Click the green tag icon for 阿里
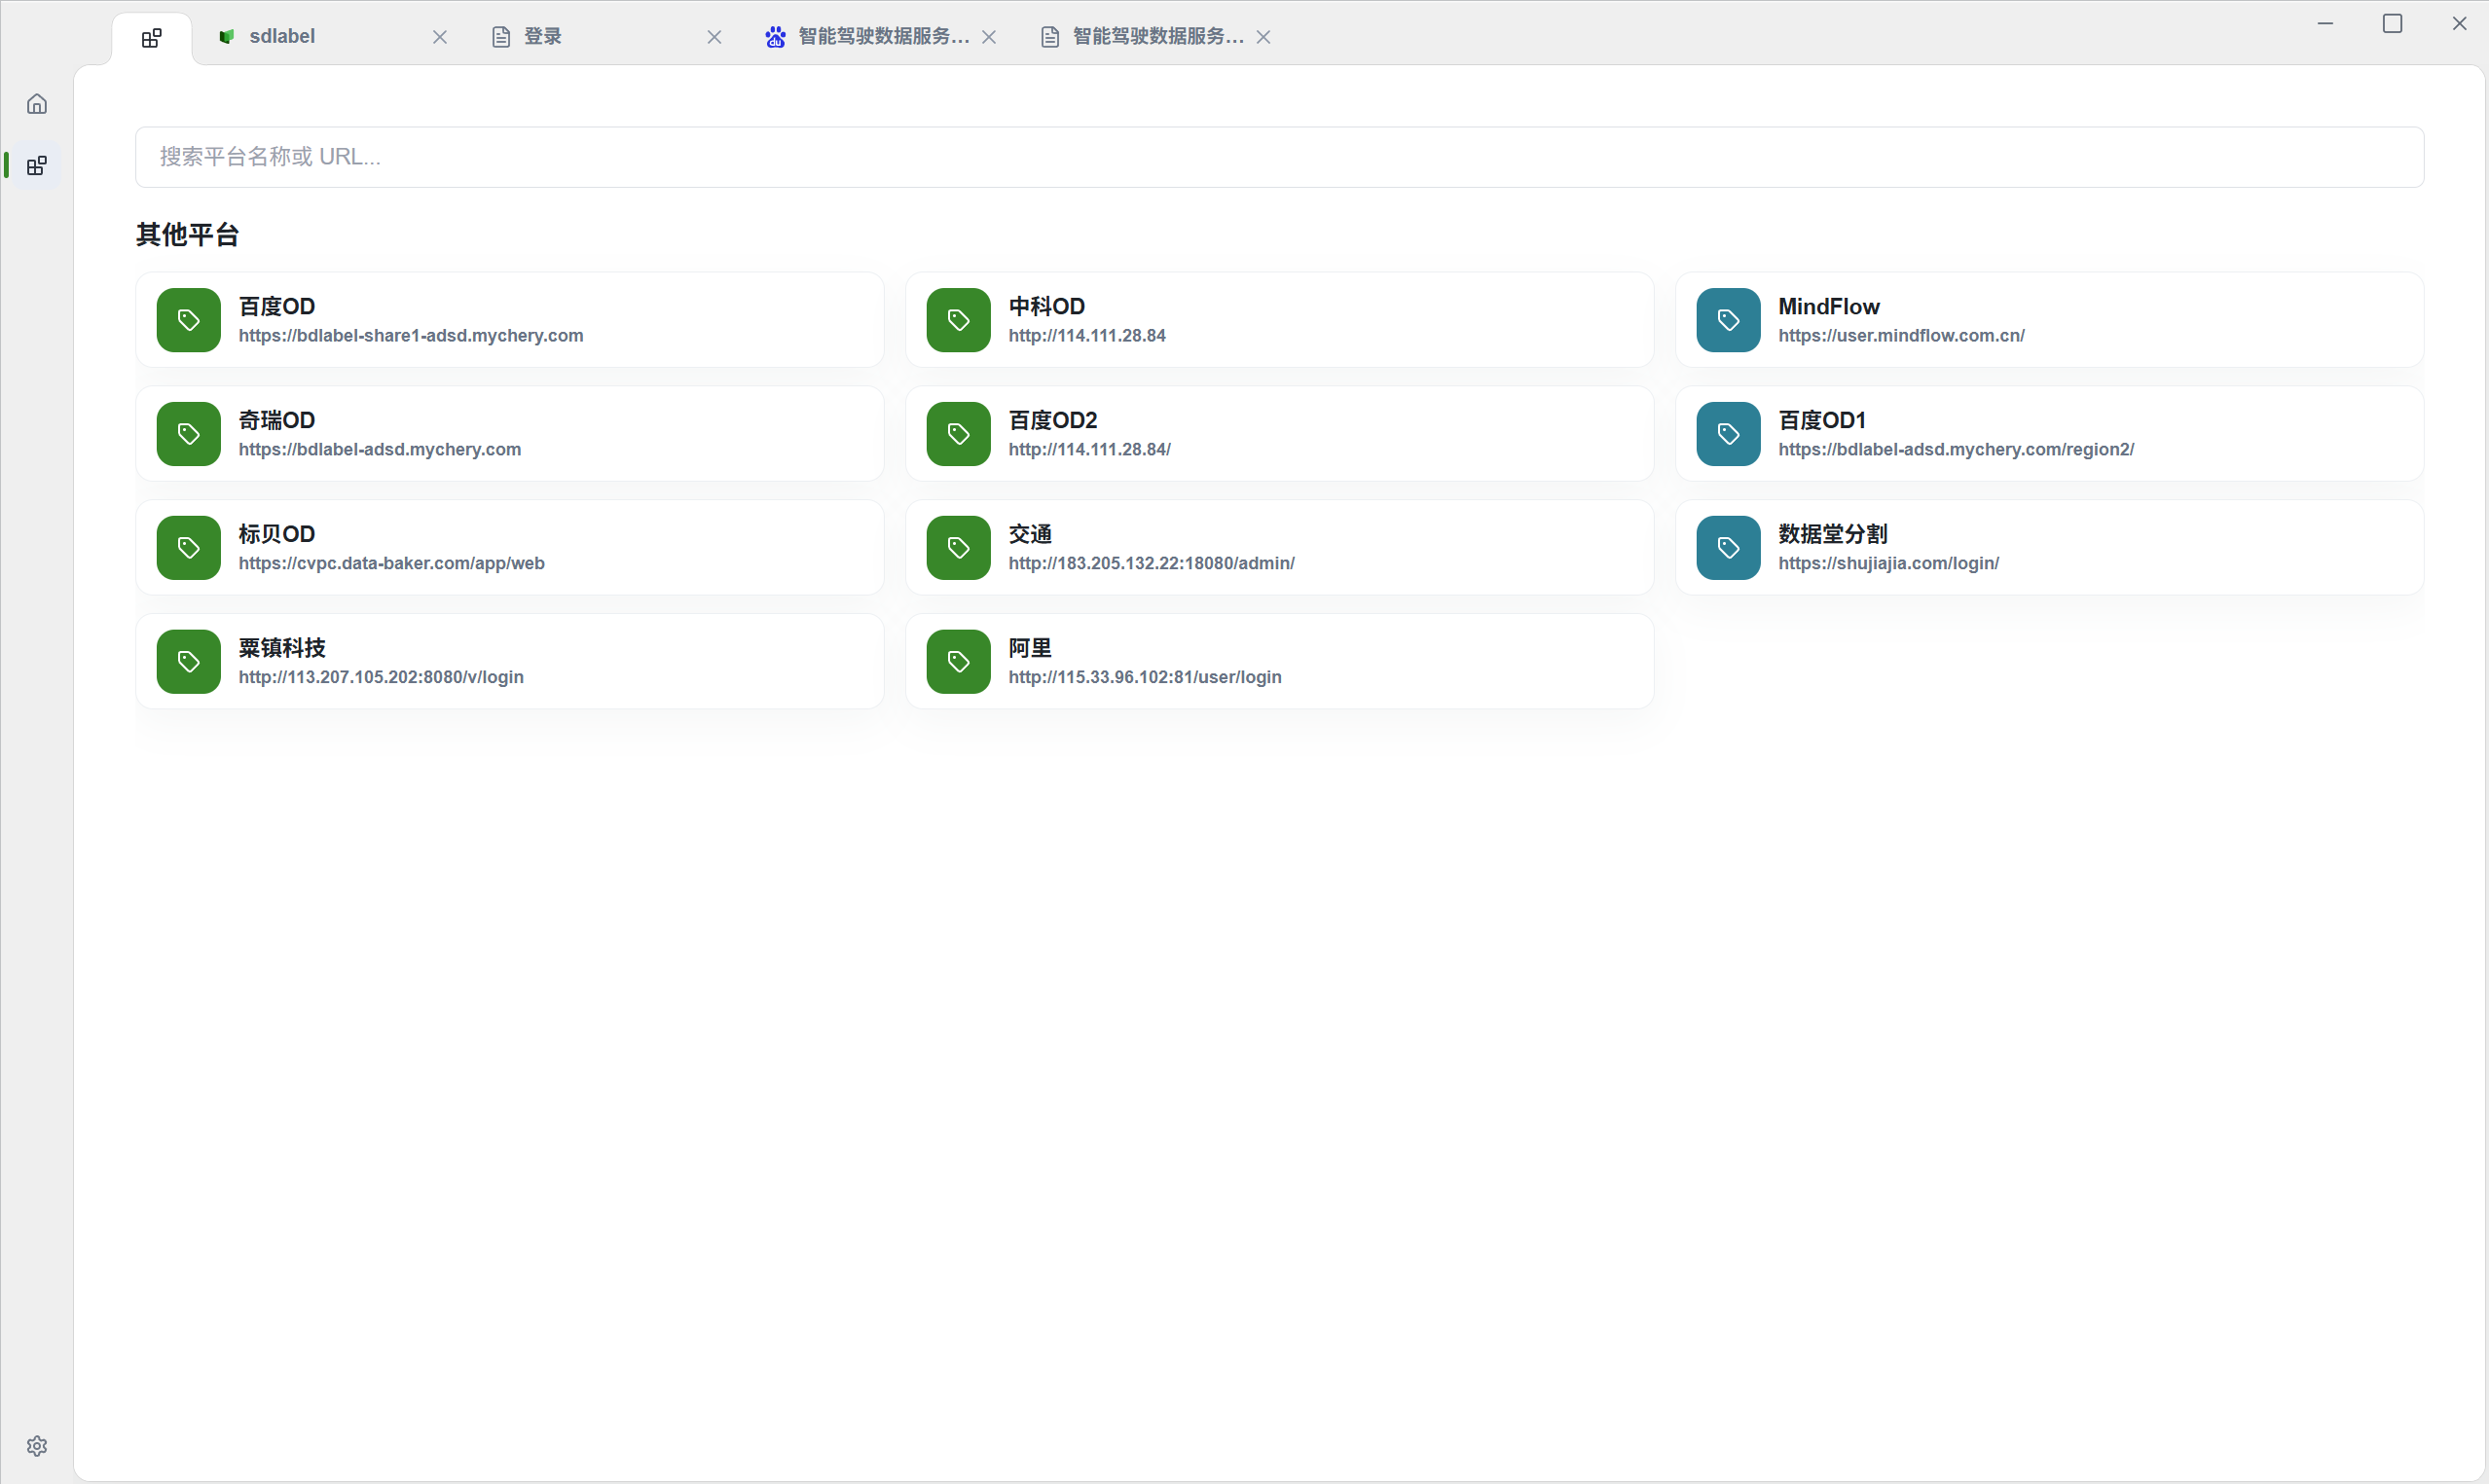 958,662
